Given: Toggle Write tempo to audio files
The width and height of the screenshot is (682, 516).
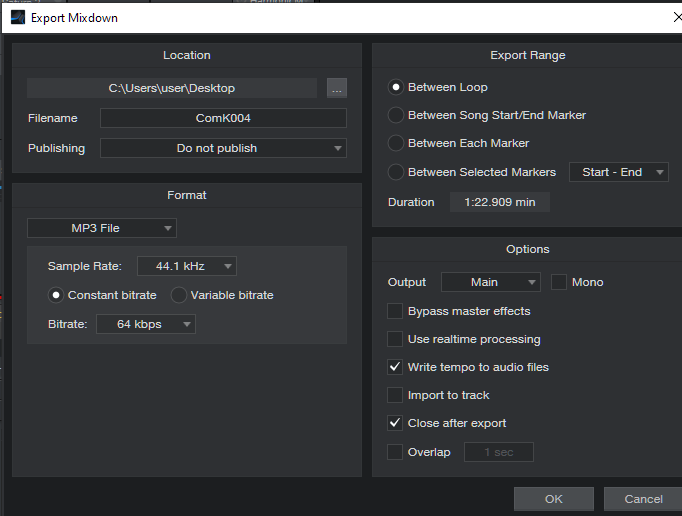Looking at the screenshot, I should pos(395,367).
